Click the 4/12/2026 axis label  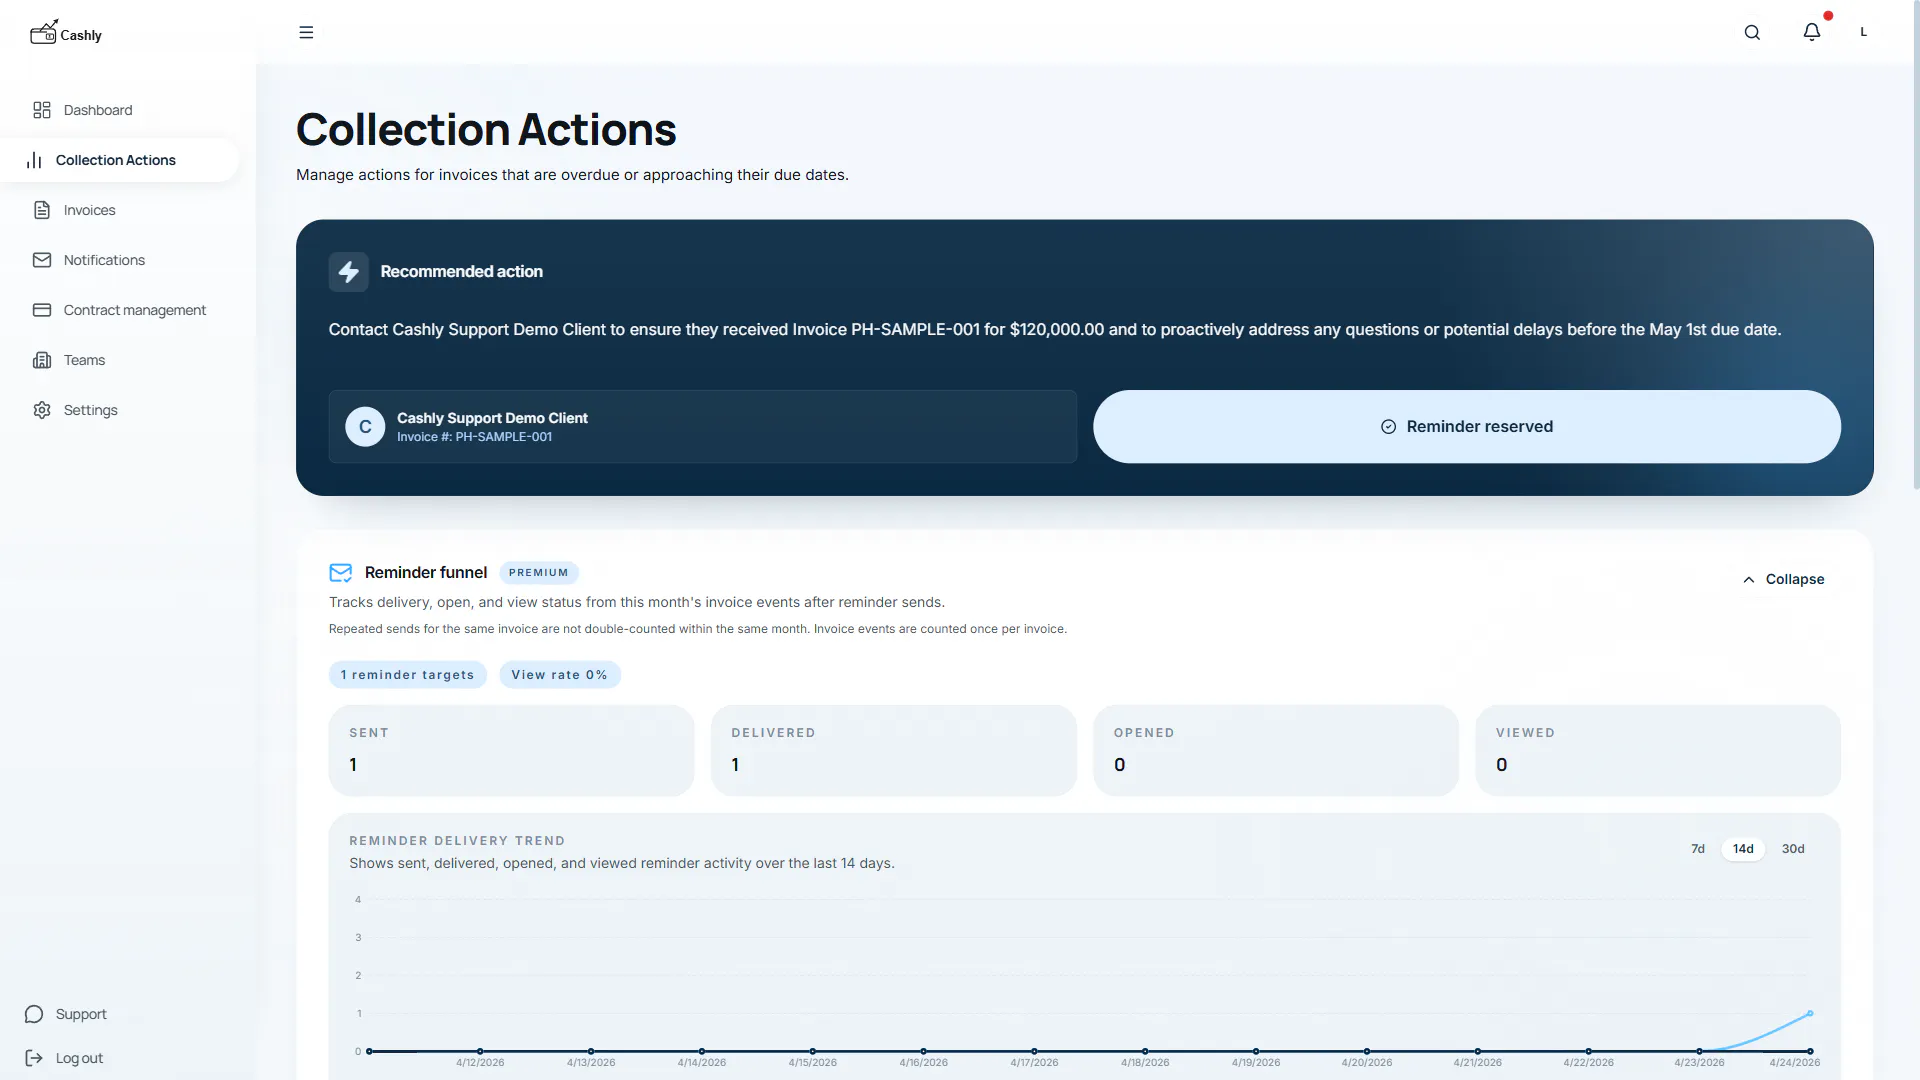coord(480,1062)
